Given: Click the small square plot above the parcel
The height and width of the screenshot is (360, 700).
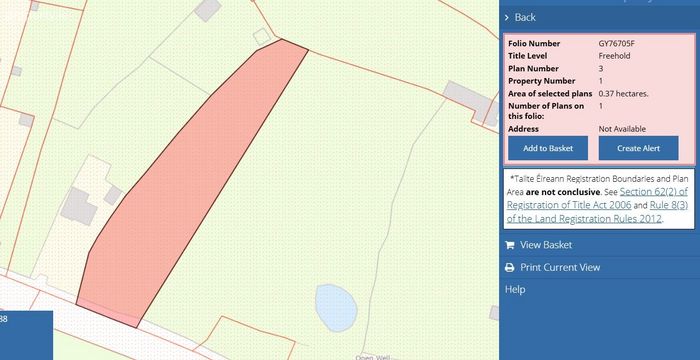Looking at the screenshot, I should pos(262,37).
